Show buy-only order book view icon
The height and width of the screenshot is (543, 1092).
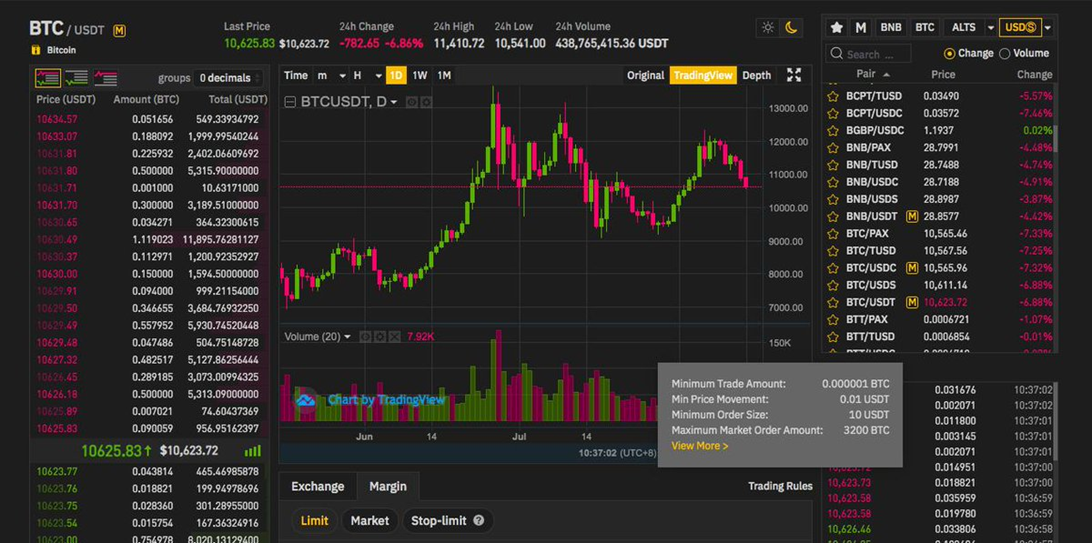76,78
